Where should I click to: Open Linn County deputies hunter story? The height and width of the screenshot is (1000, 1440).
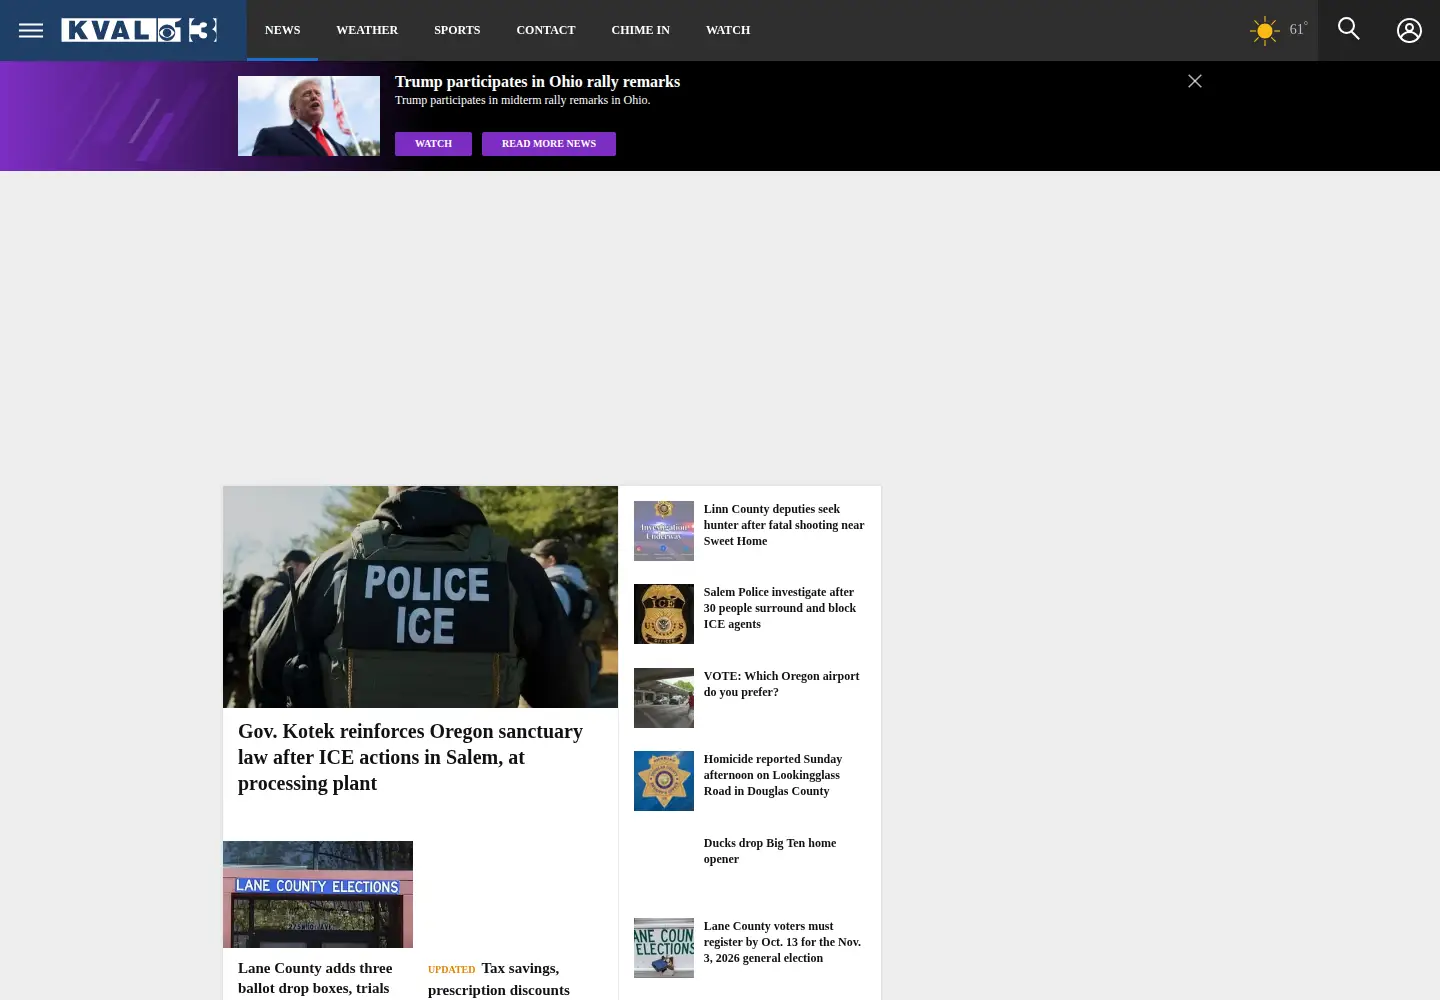(784, 525)
